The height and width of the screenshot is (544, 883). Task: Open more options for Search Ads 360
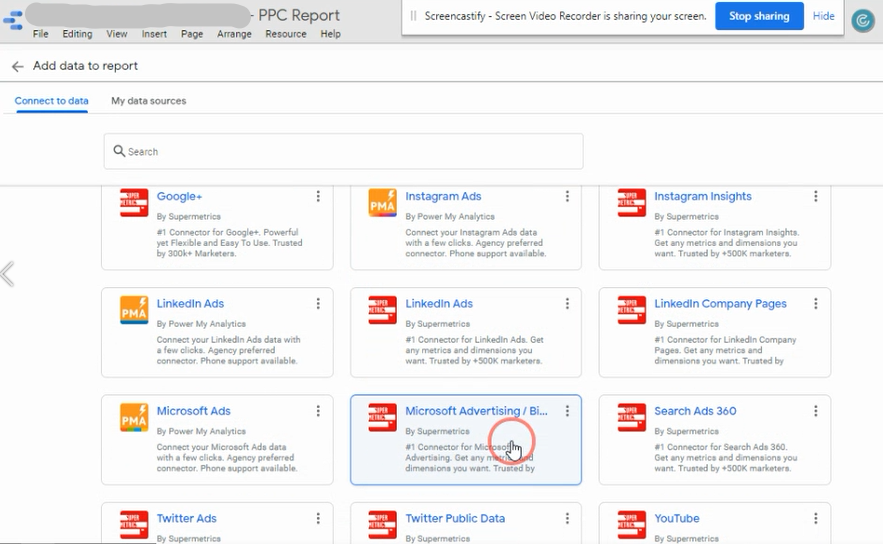(815, 411)
